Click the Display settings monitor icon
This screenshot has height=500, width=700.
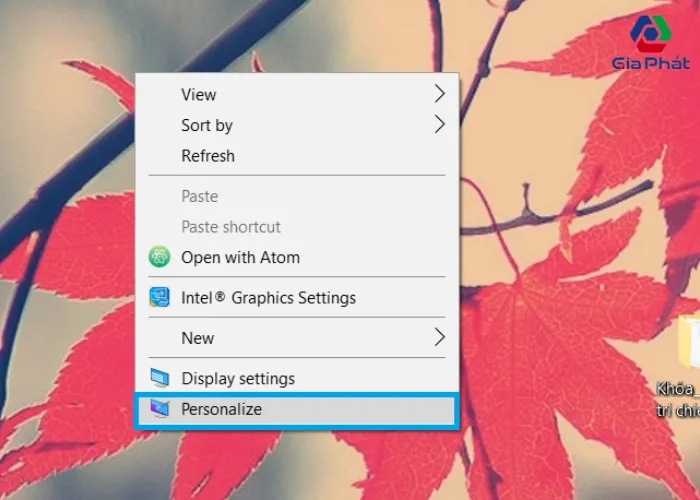159,378
